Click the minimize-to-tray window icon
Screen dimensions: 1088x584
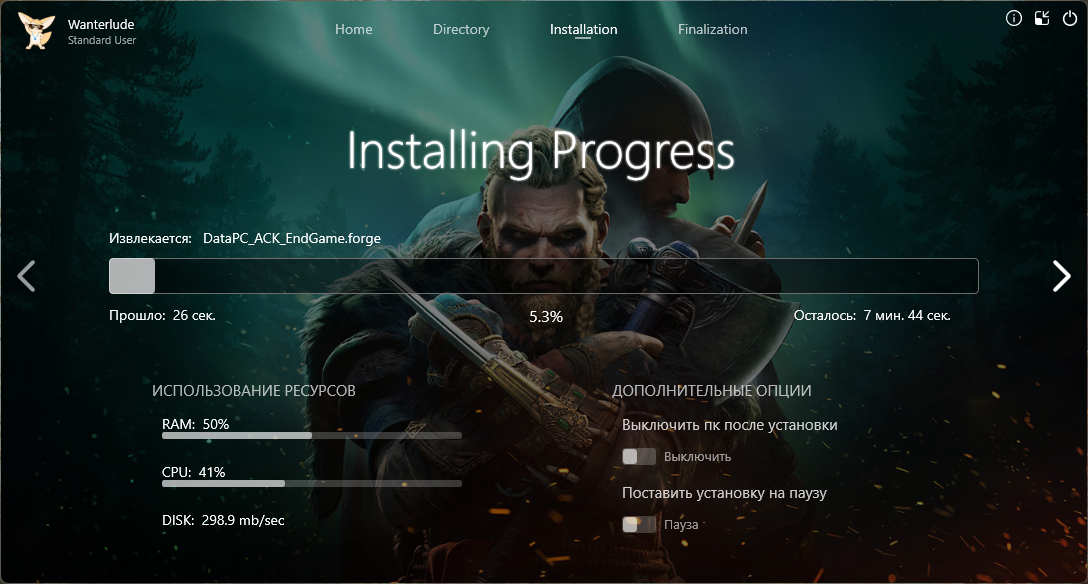[1042, 18]
